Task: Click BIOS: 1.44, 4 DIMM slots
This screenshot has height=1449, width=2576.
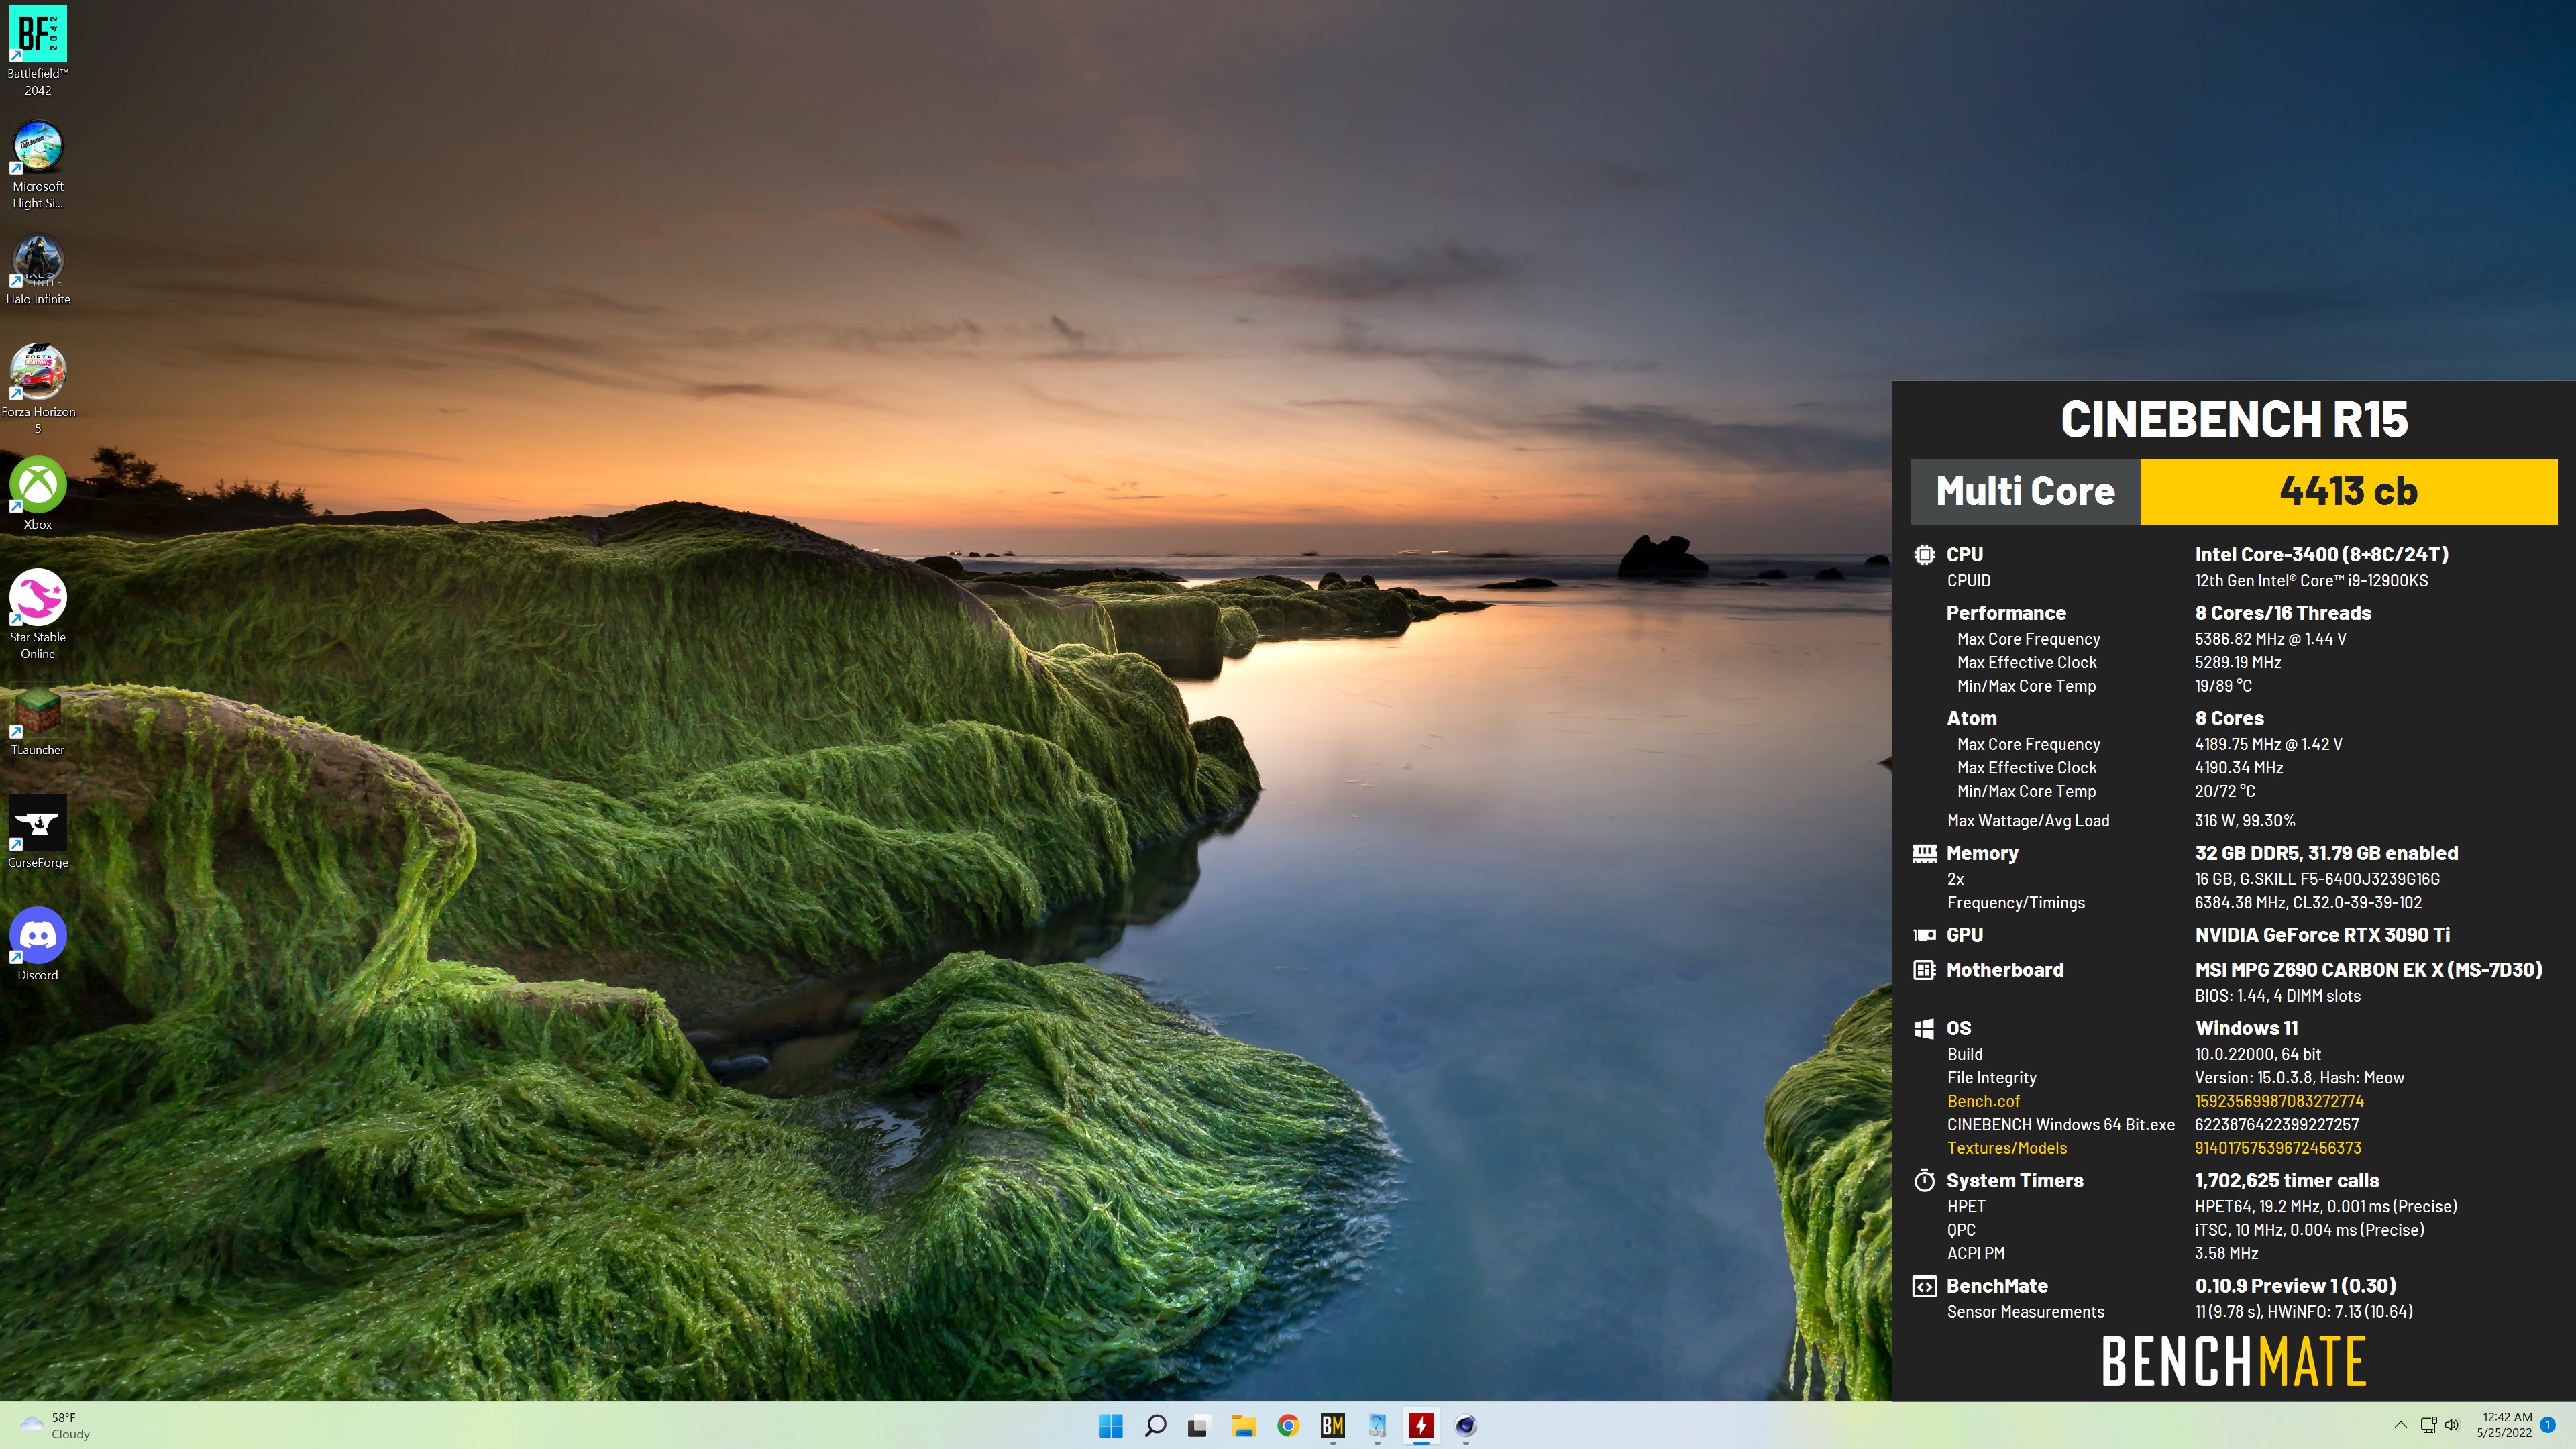Action: (x=2277, y=996)
